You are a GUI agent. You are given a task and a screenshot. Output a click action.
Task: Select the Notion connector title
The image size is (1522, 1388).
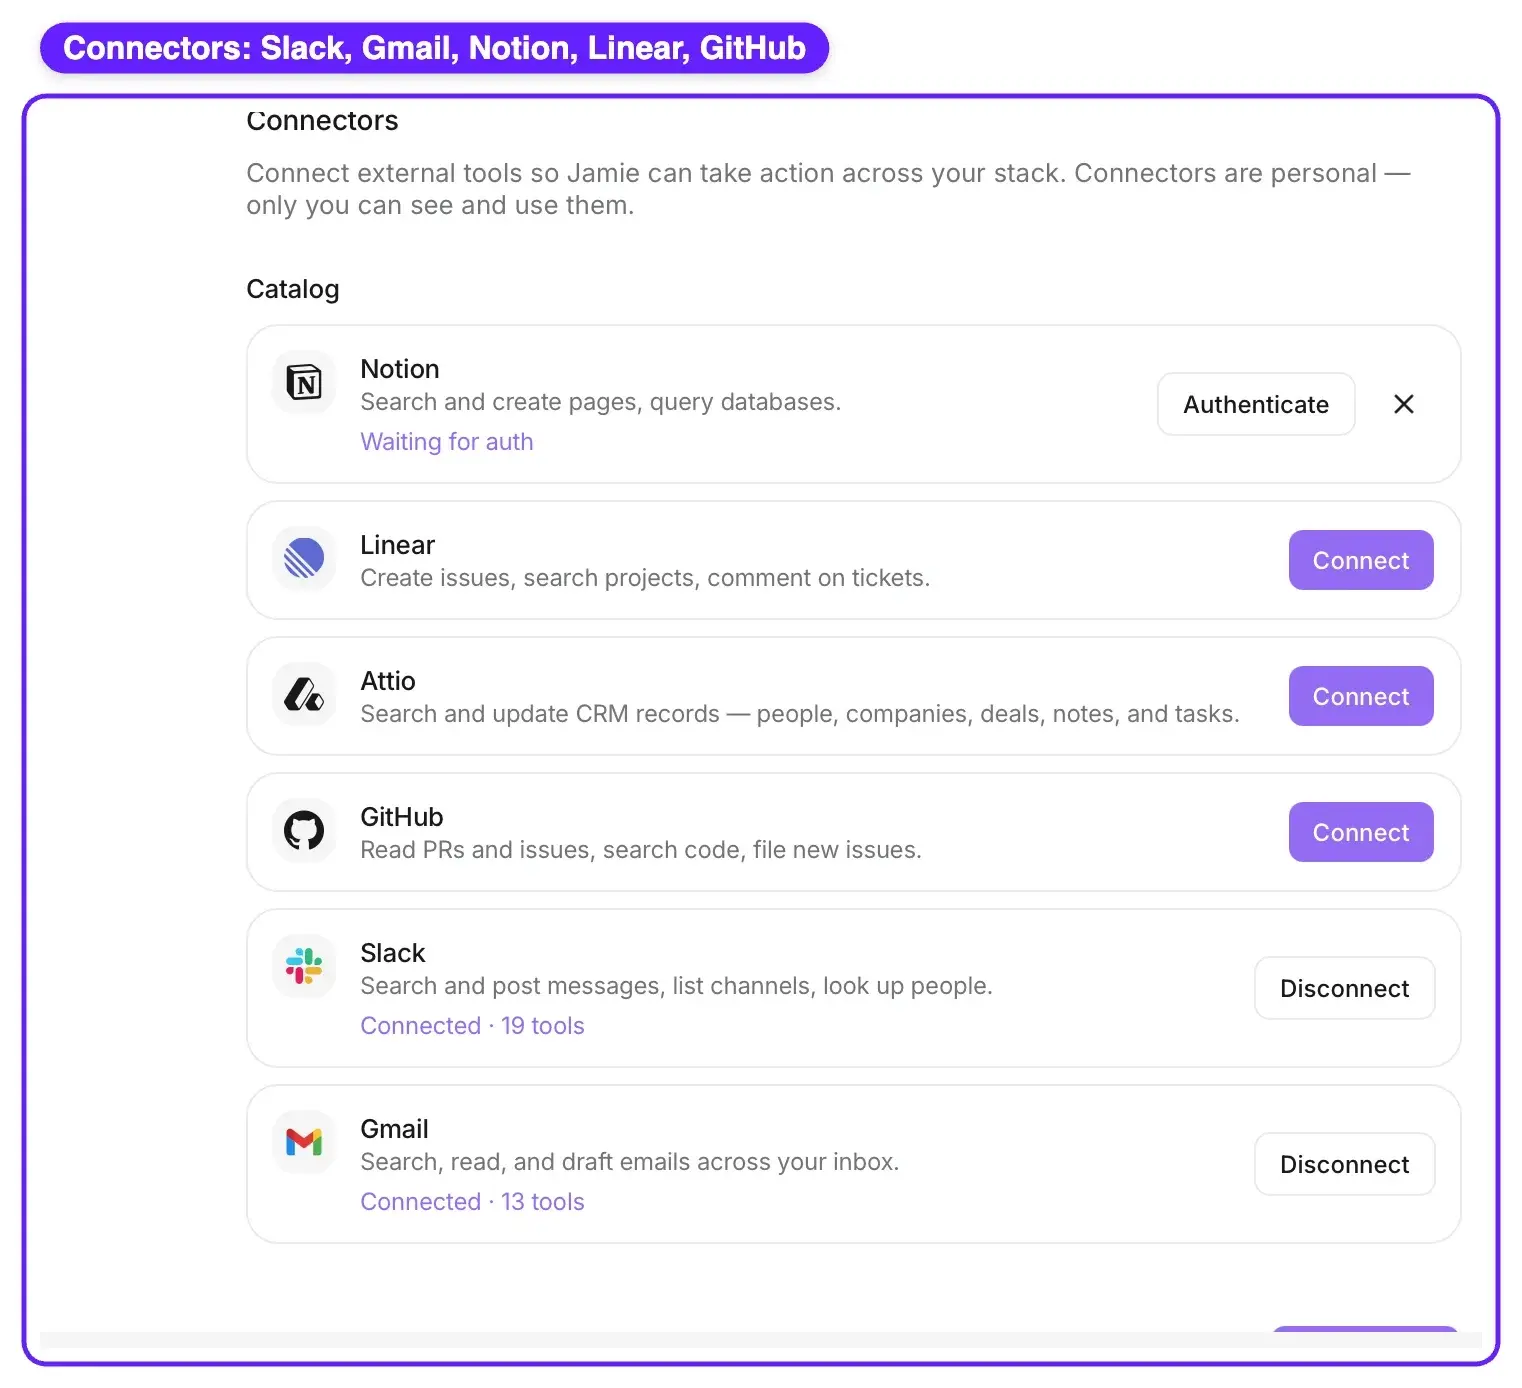tap(400, 369)
